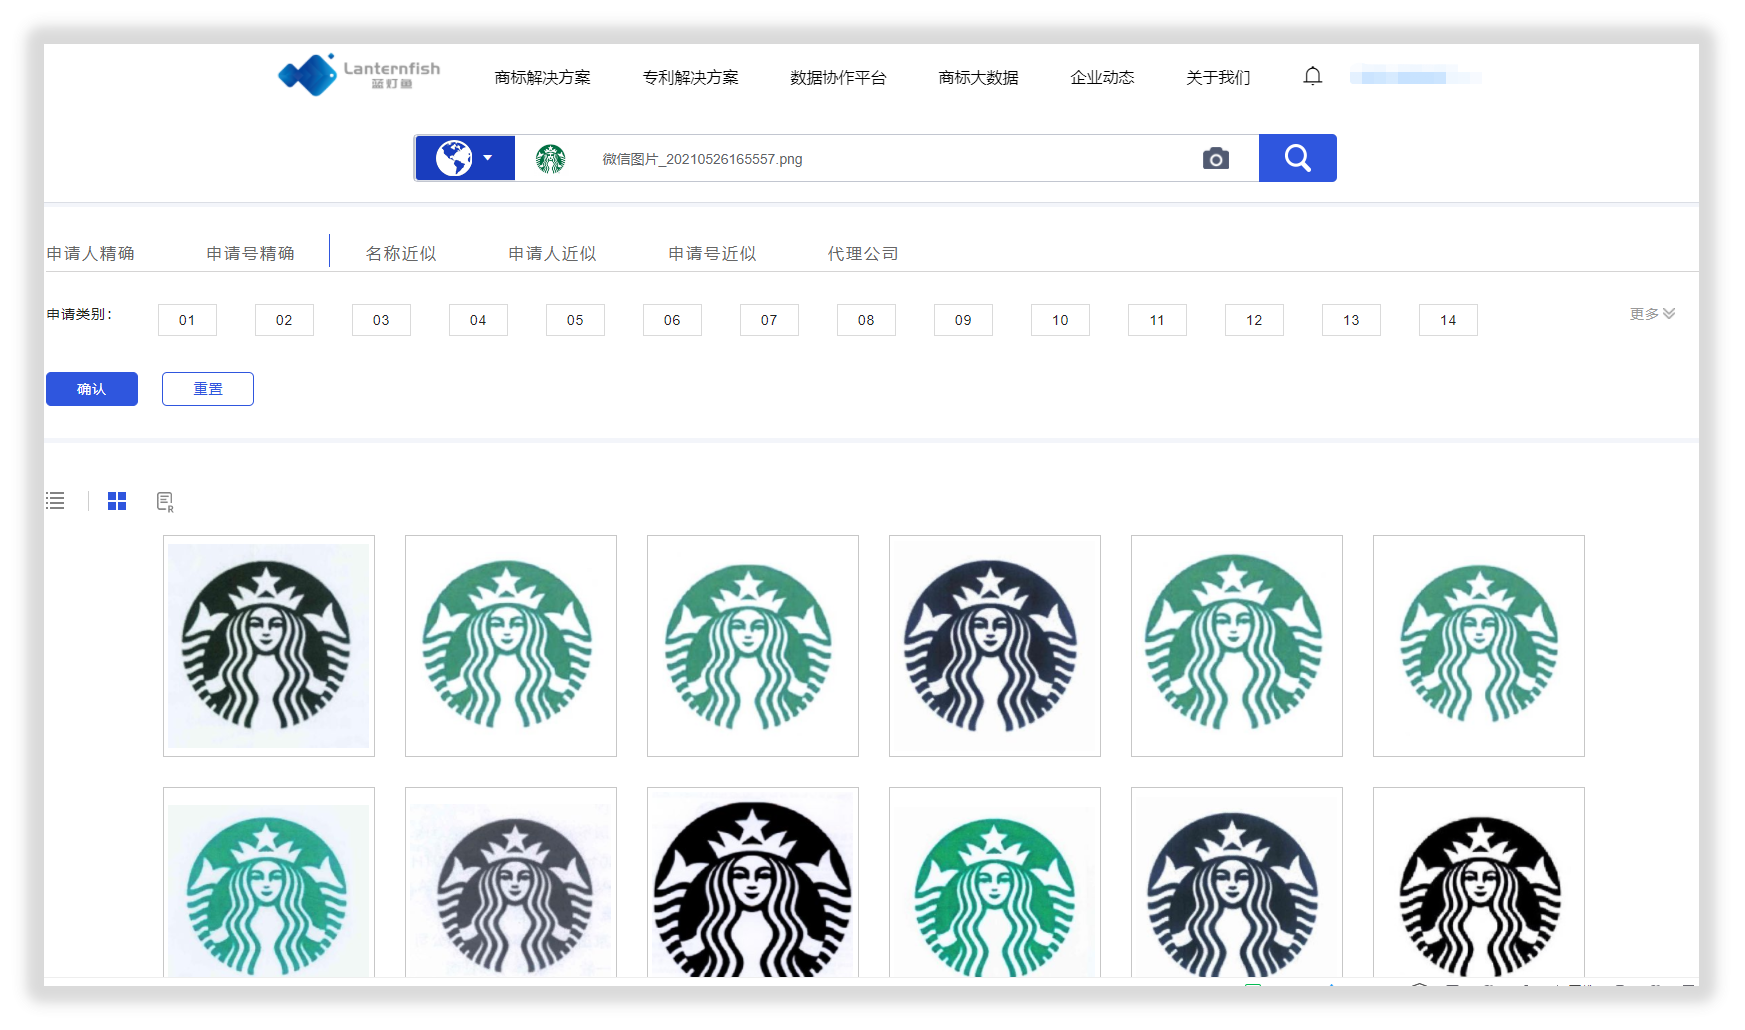Switch to grid view icon
The height and width of the screenshot is (1030, 1745).
pyautogui.click(x=117, y=501)
